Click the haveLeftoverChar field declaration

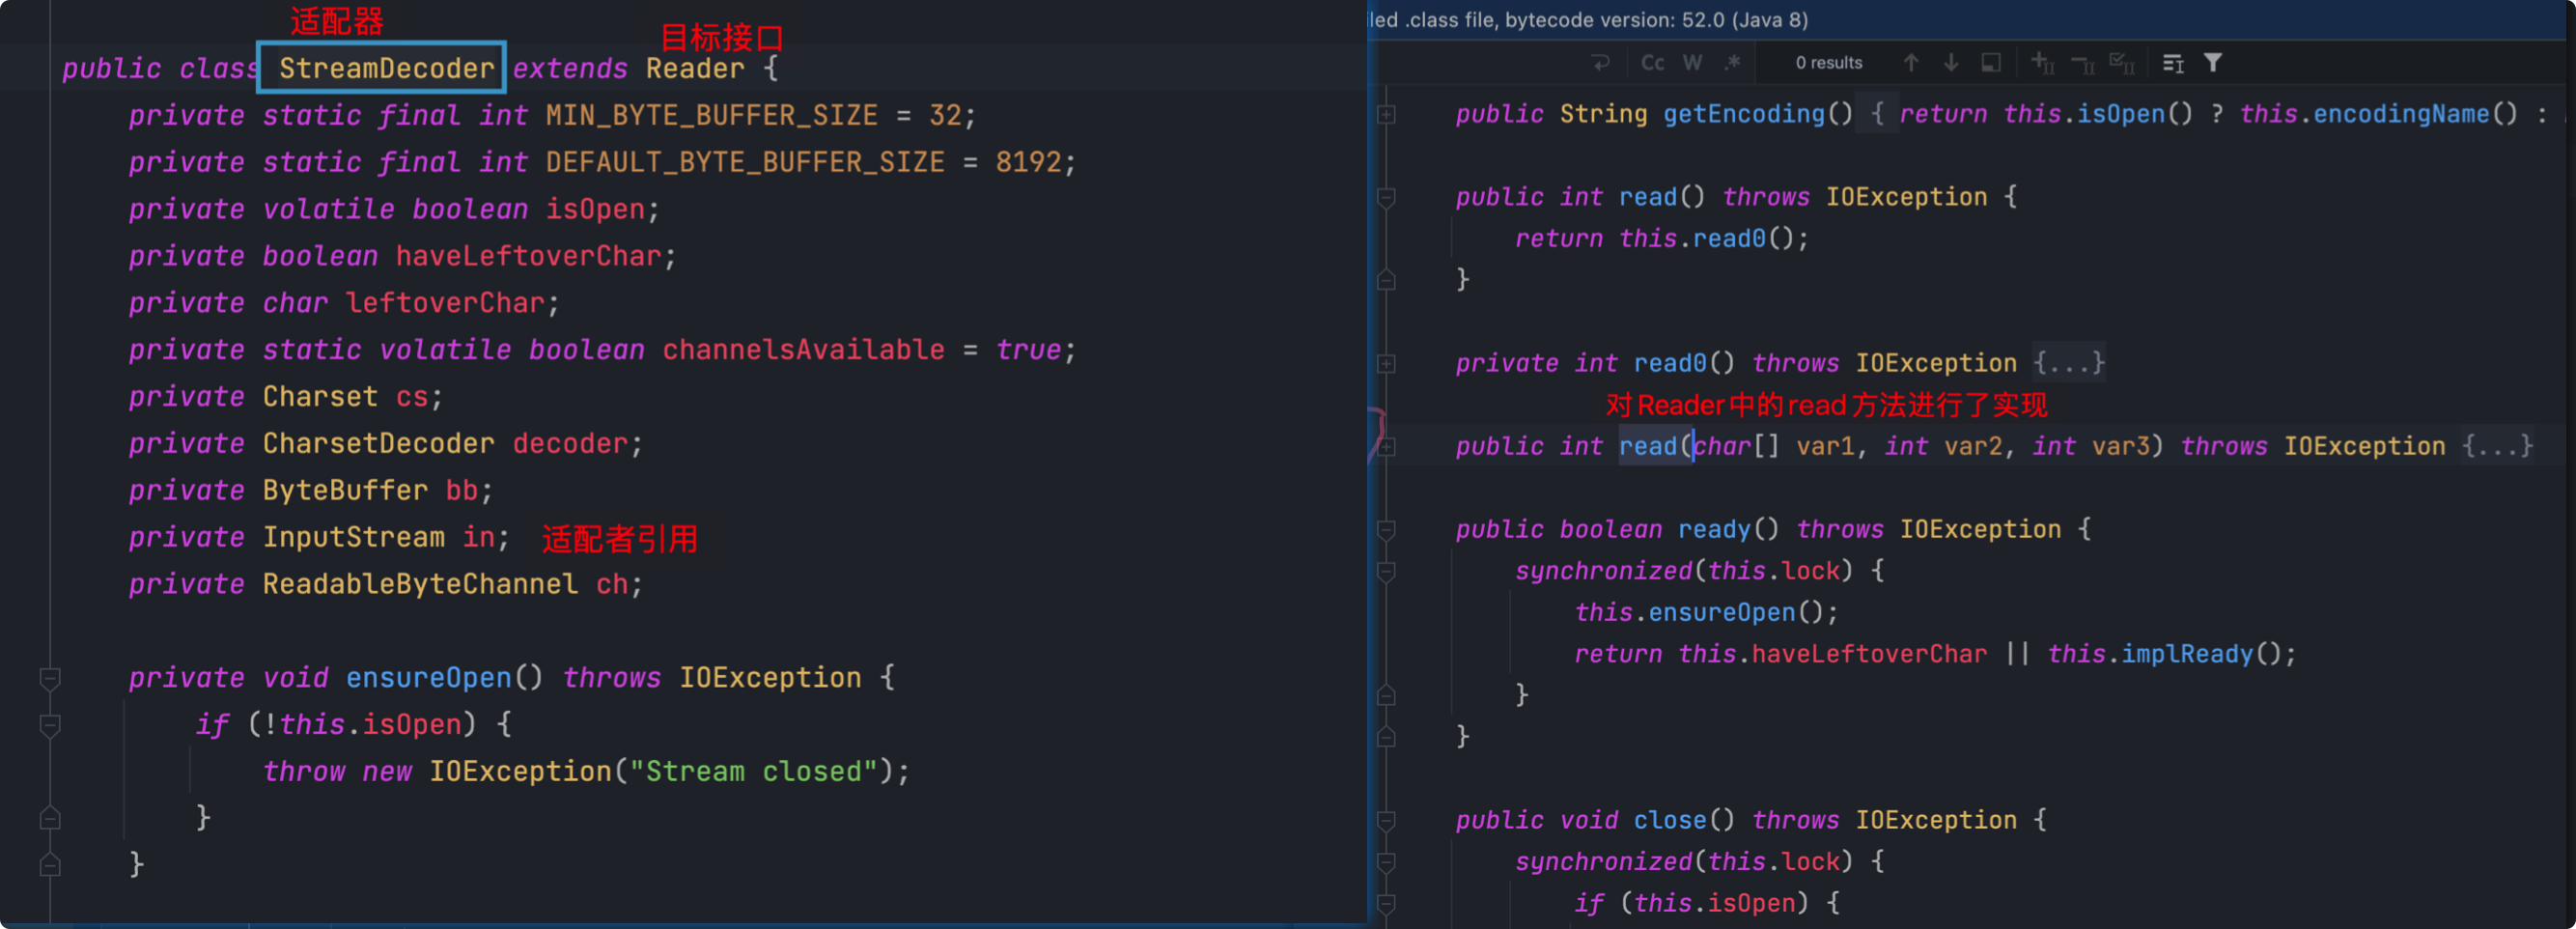528,256
